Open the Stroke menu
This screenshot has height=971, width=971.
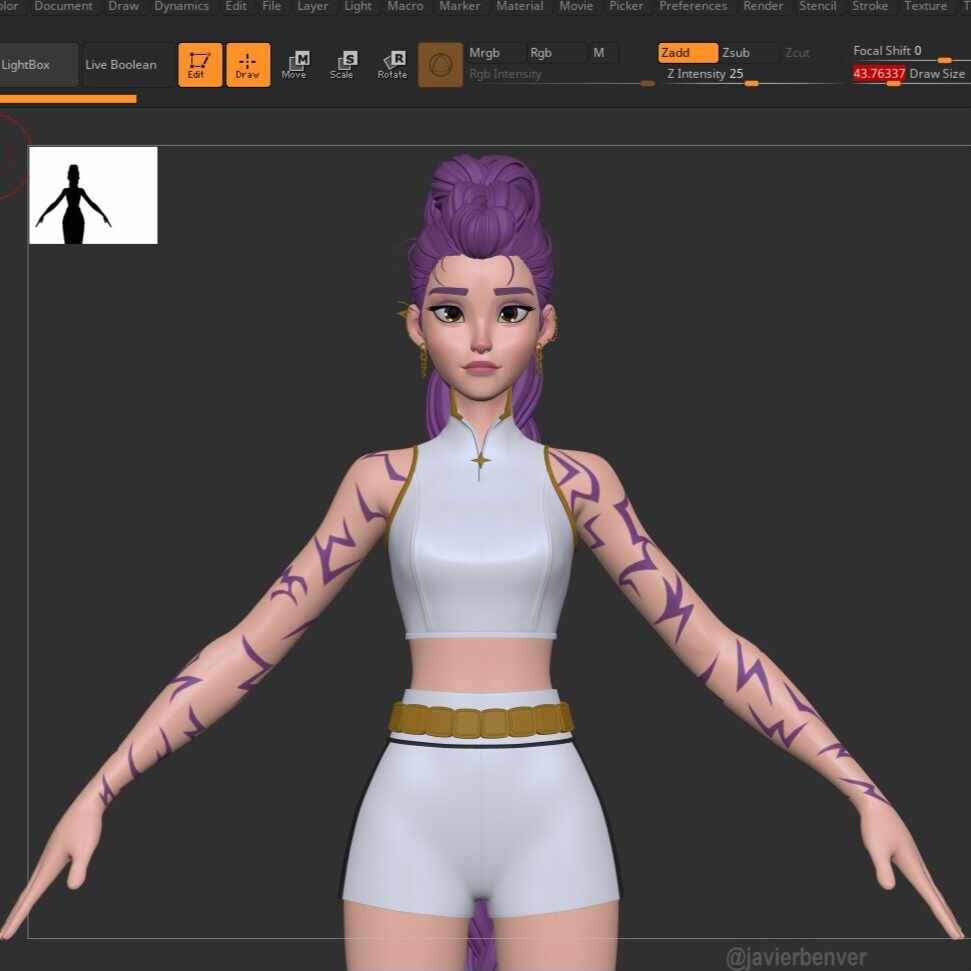[x=869, y=6]
